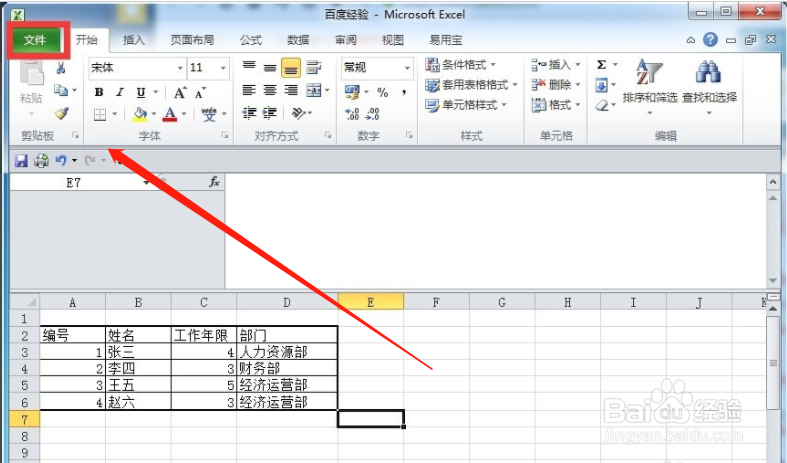
Task: Click the Name Box showing E7
Action: [74, 183]
